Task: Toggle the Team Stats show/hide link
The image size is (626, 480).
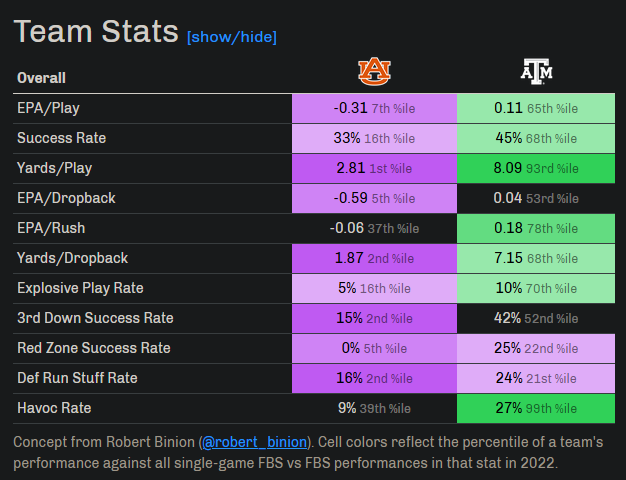Action: click(231, 37)
